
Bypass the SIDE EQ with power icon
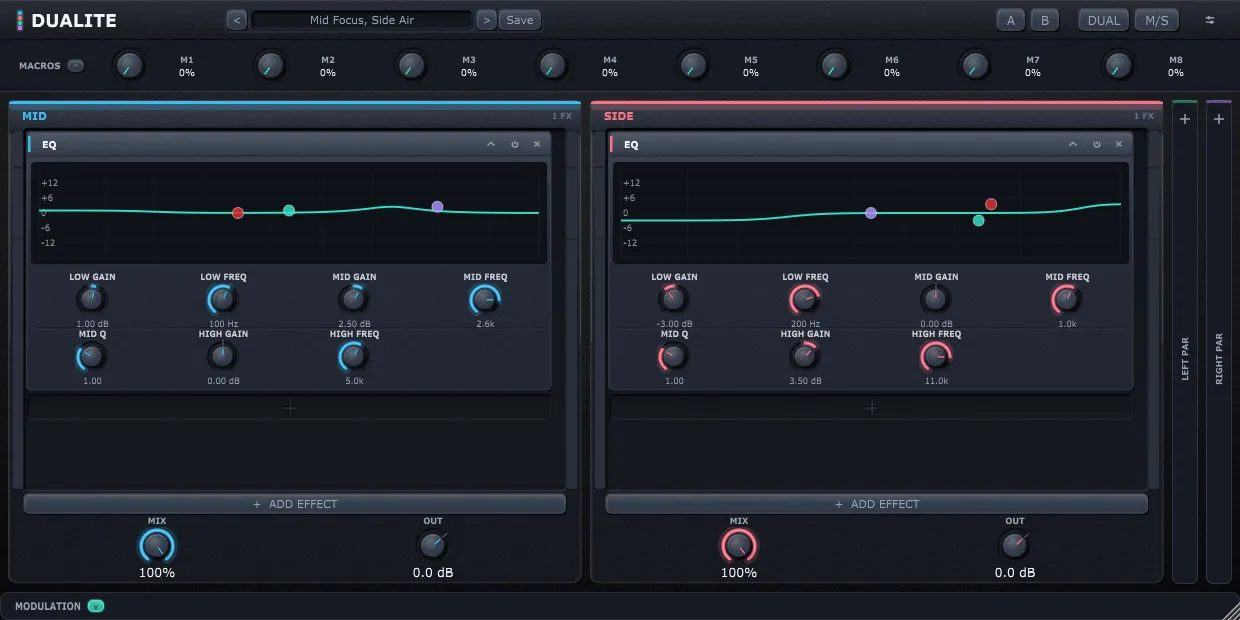point(1097,144)
